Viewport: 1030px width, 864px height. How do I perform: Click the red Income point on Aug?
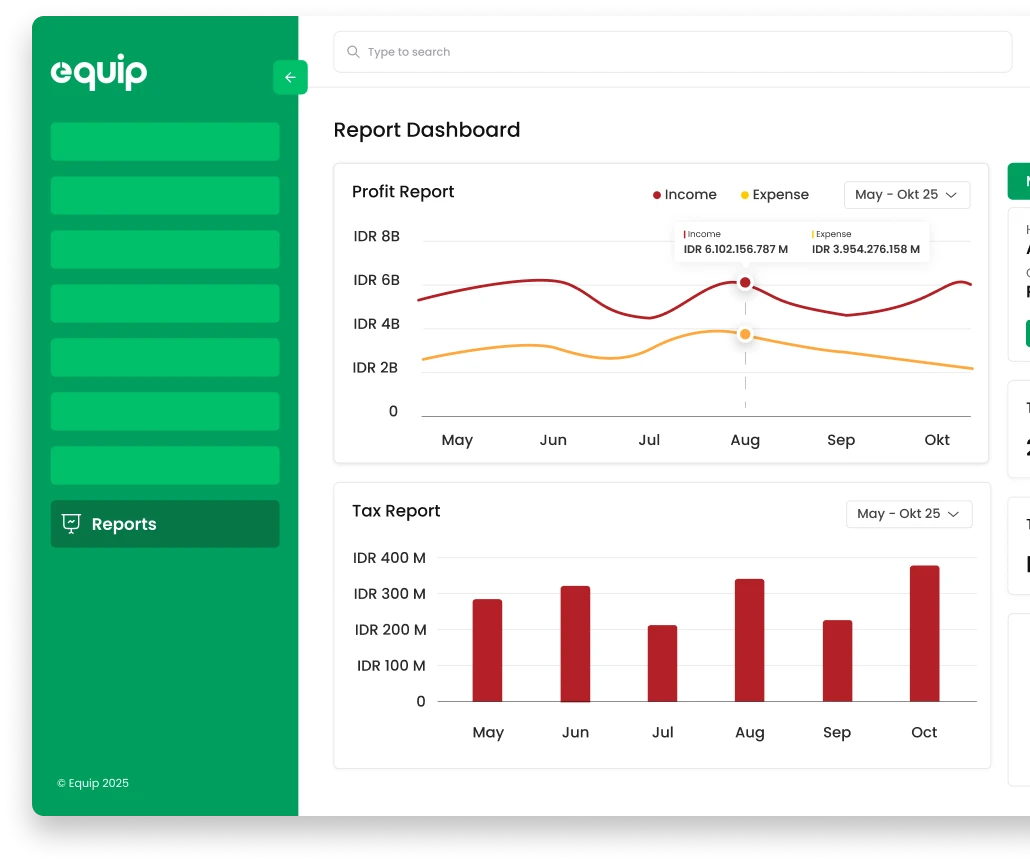tap(745, 283)
